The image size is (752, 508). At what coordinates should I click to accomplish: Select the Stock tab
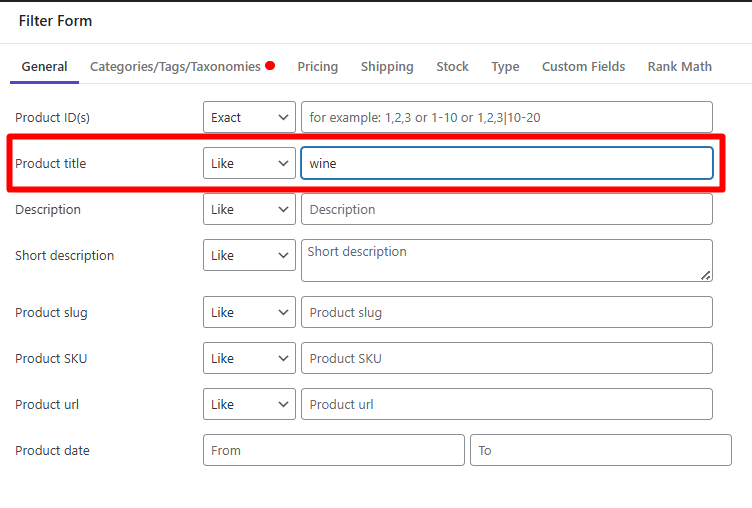pyautogui.click(x=452, y=67)
